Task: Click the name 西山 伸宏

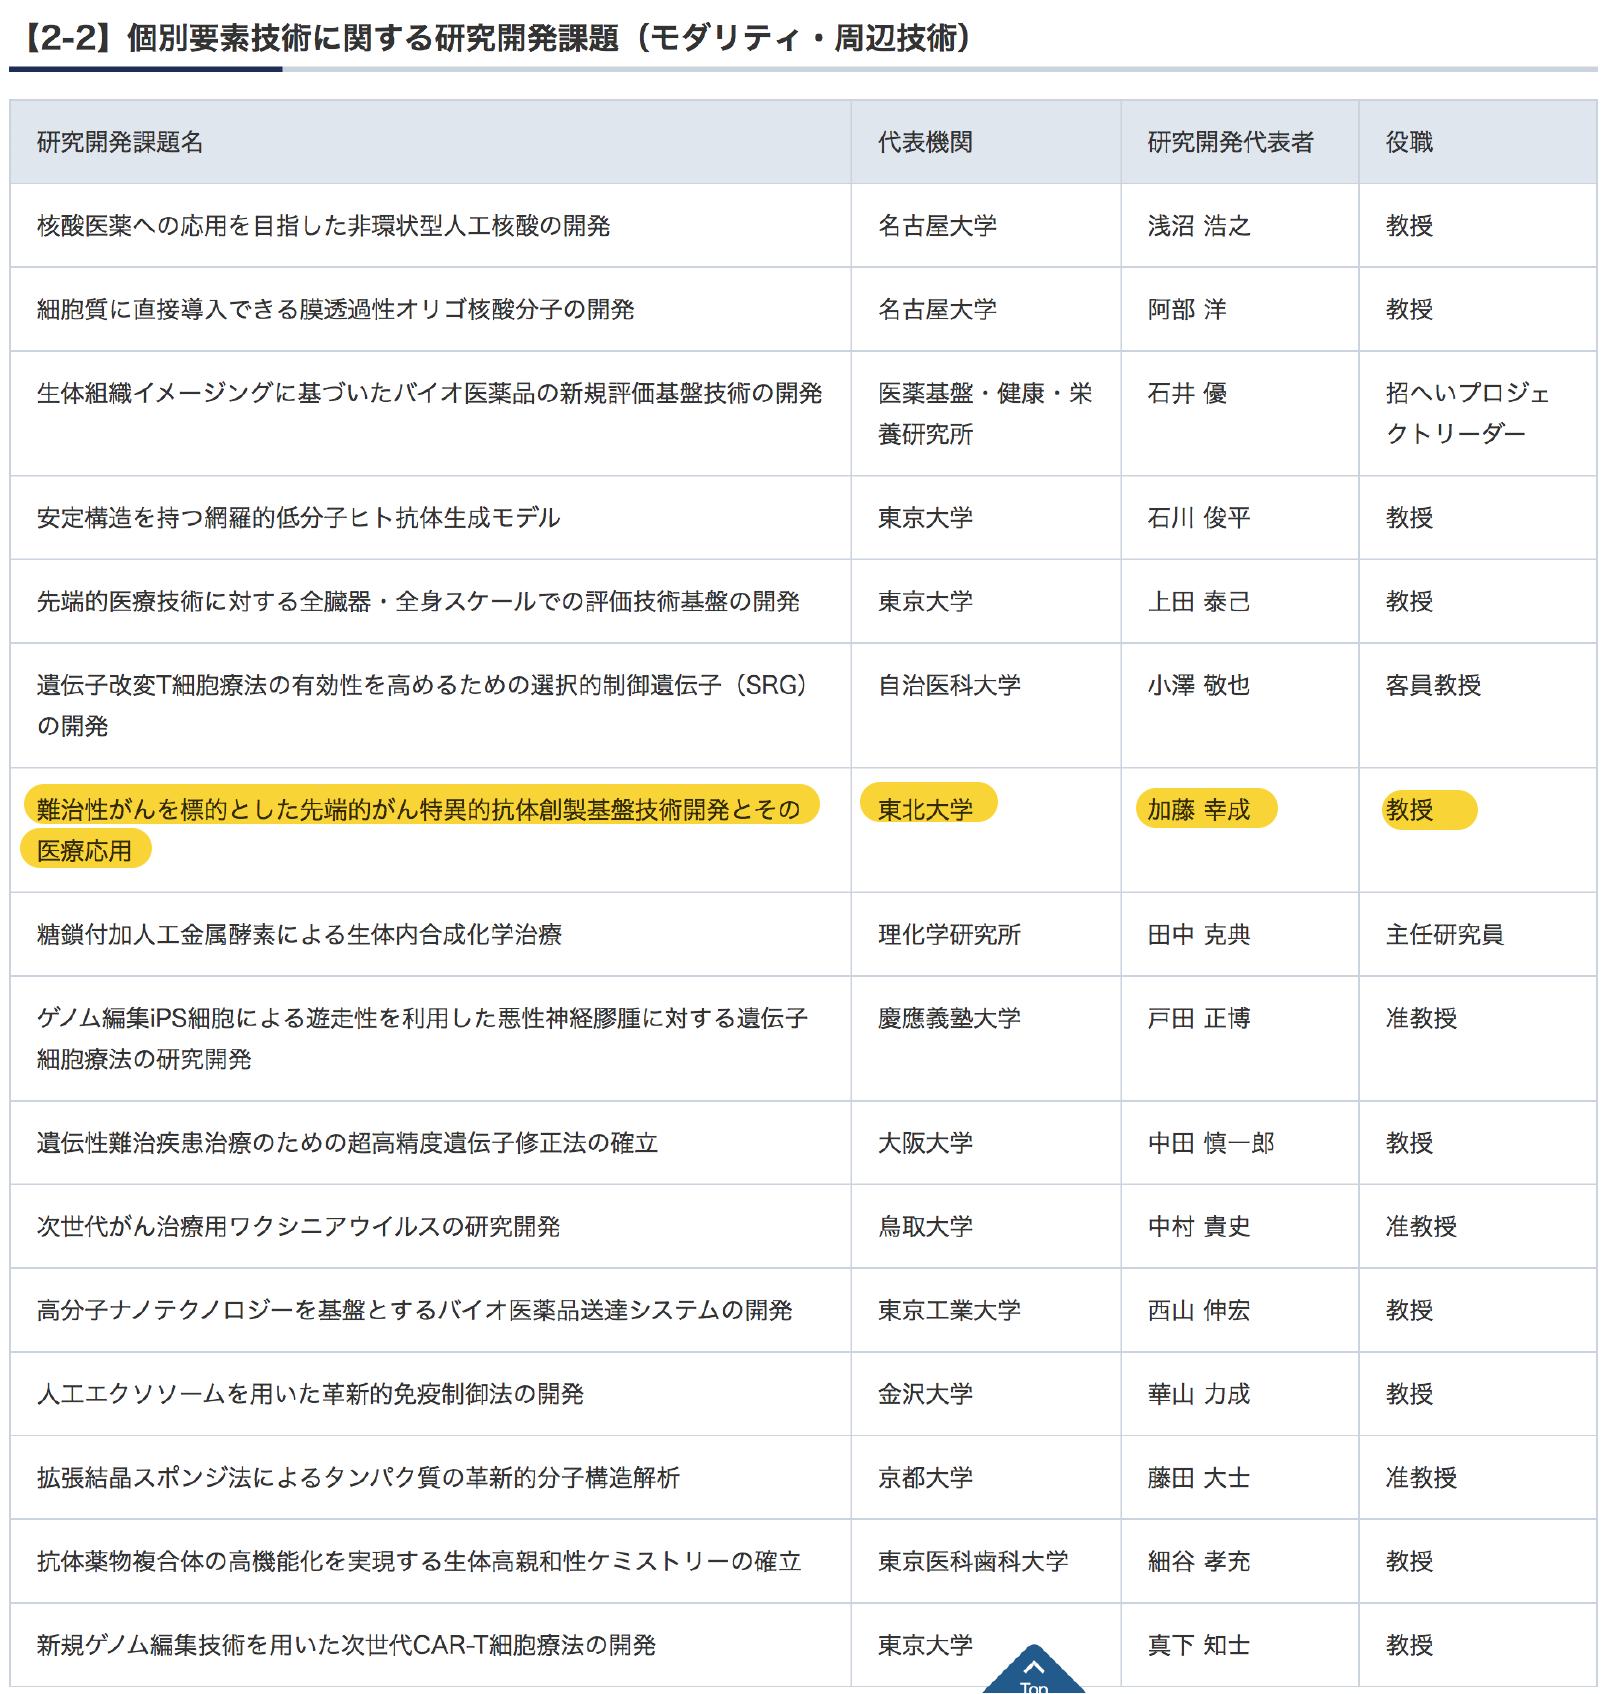Action: [1199, 1311]
